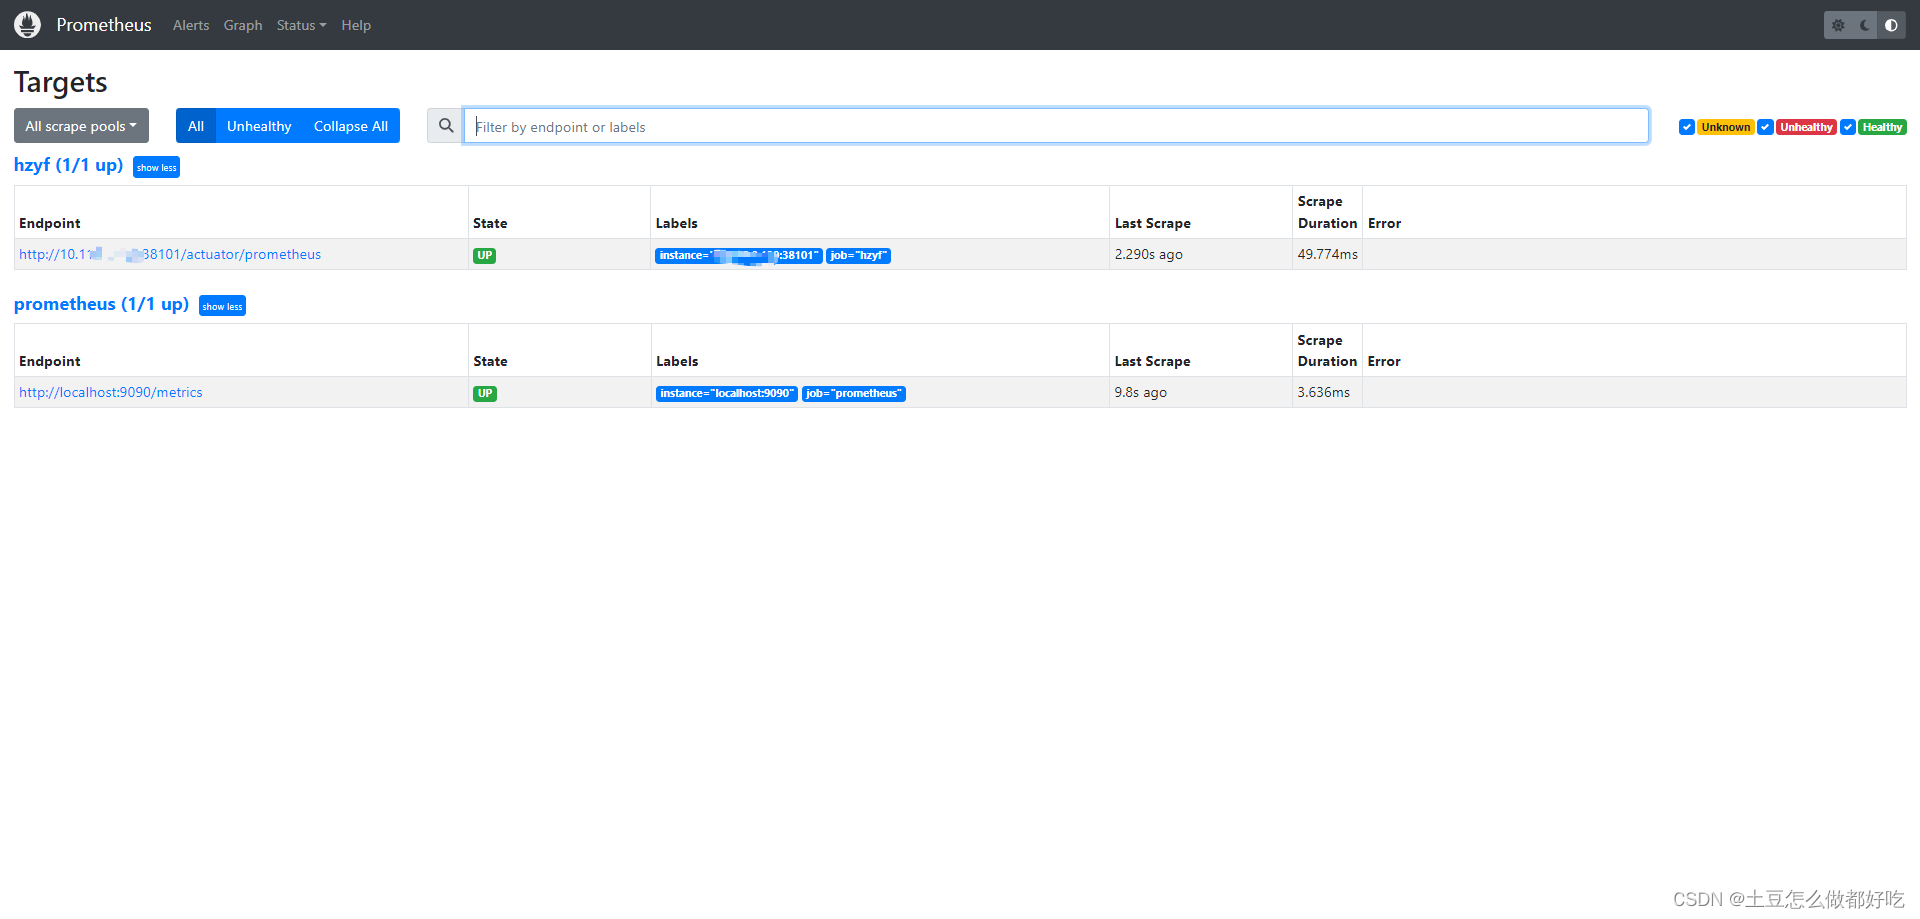Click the job="hzyf" label badge
This screenshot has height=919, width=1920.
point(858,255)
